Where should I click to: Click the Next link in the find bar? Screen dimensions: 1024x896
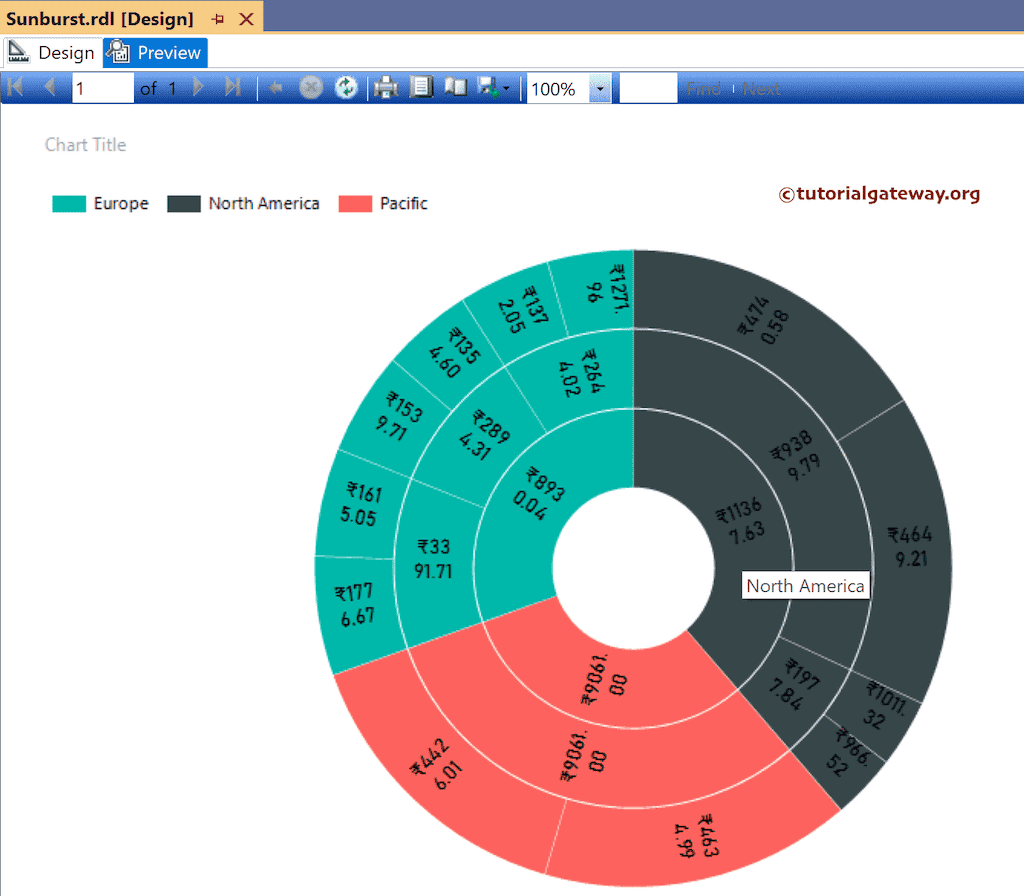pos(762,88)
